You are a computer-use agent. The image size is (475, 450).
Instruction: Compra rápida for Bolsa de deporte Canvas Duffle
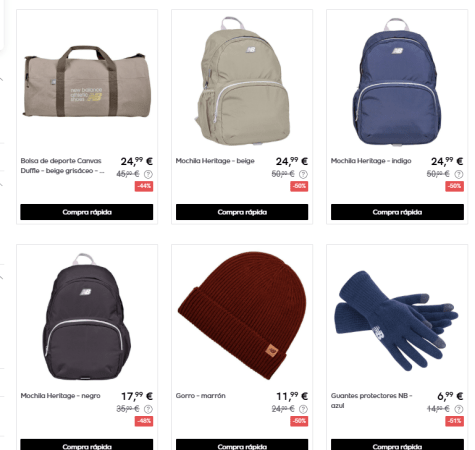tap(87, 212)
